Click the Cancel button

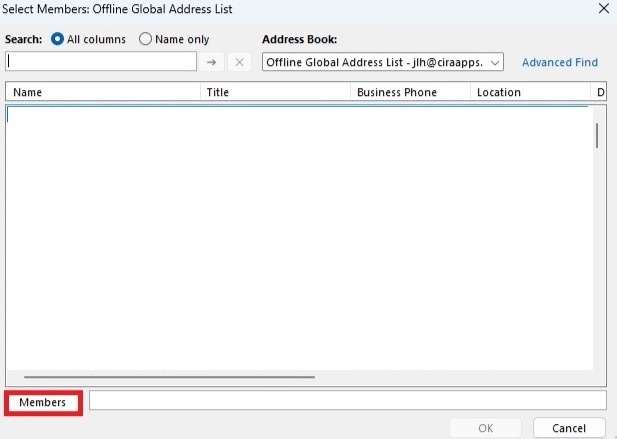click(569, 428)
